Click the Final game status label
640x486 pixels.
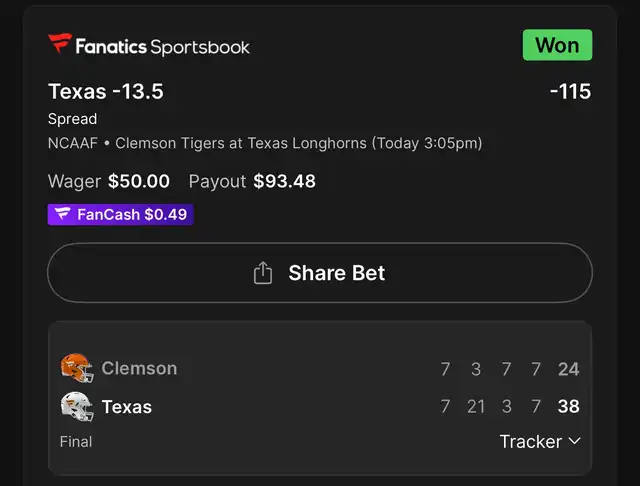76,442
